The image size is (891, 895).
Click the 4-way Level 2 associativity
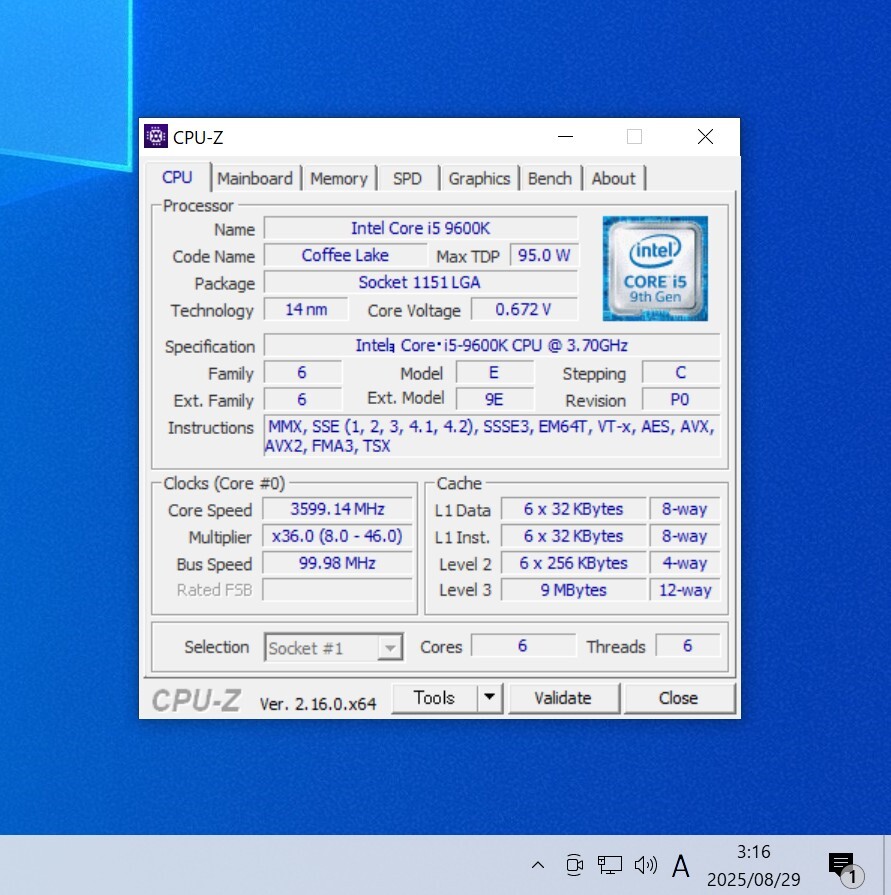coord(685,563)
